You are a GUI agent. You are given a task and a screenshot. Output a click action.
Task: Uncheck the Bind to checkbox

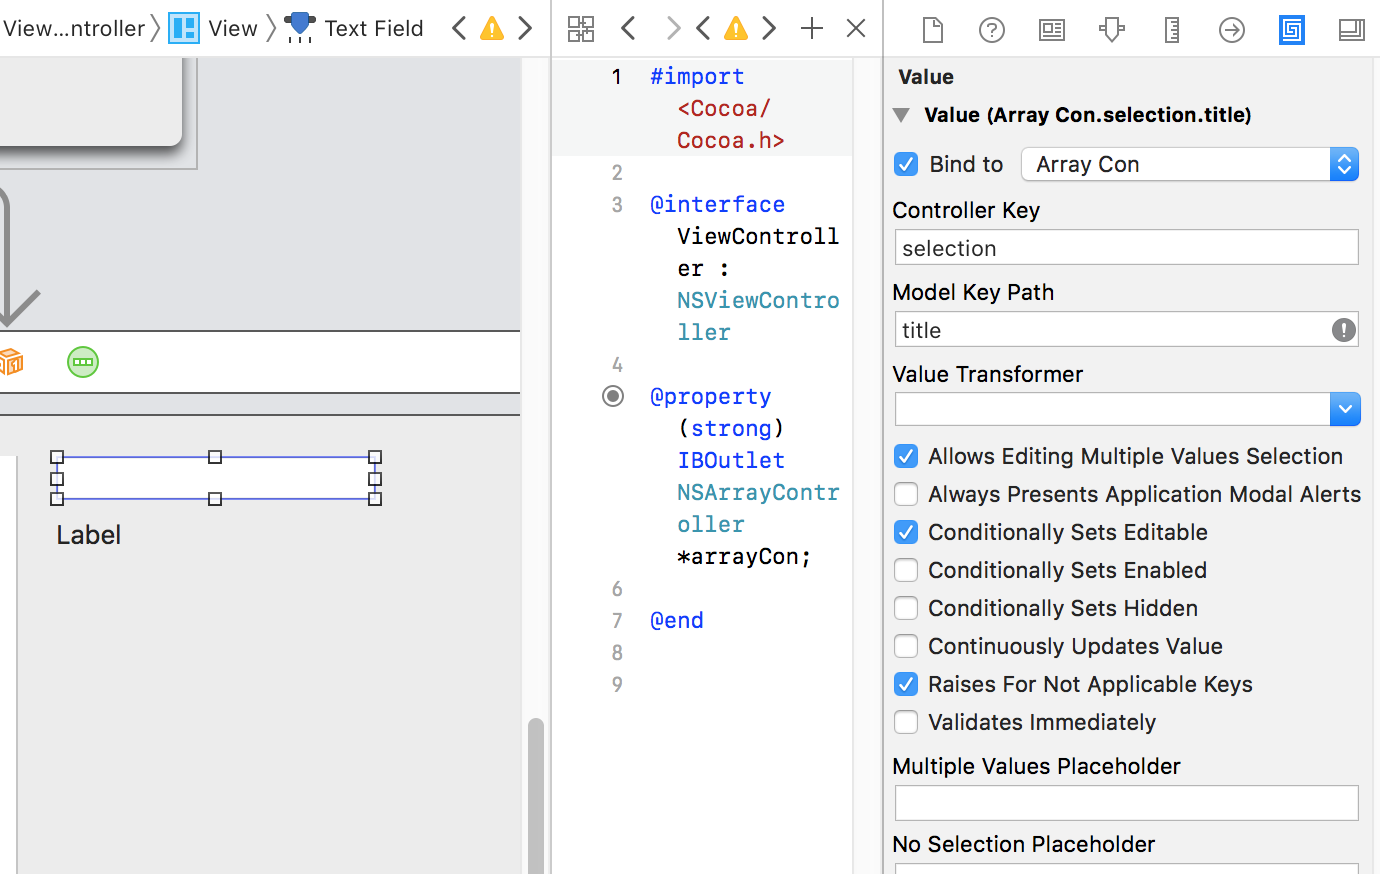pos(906,164)
